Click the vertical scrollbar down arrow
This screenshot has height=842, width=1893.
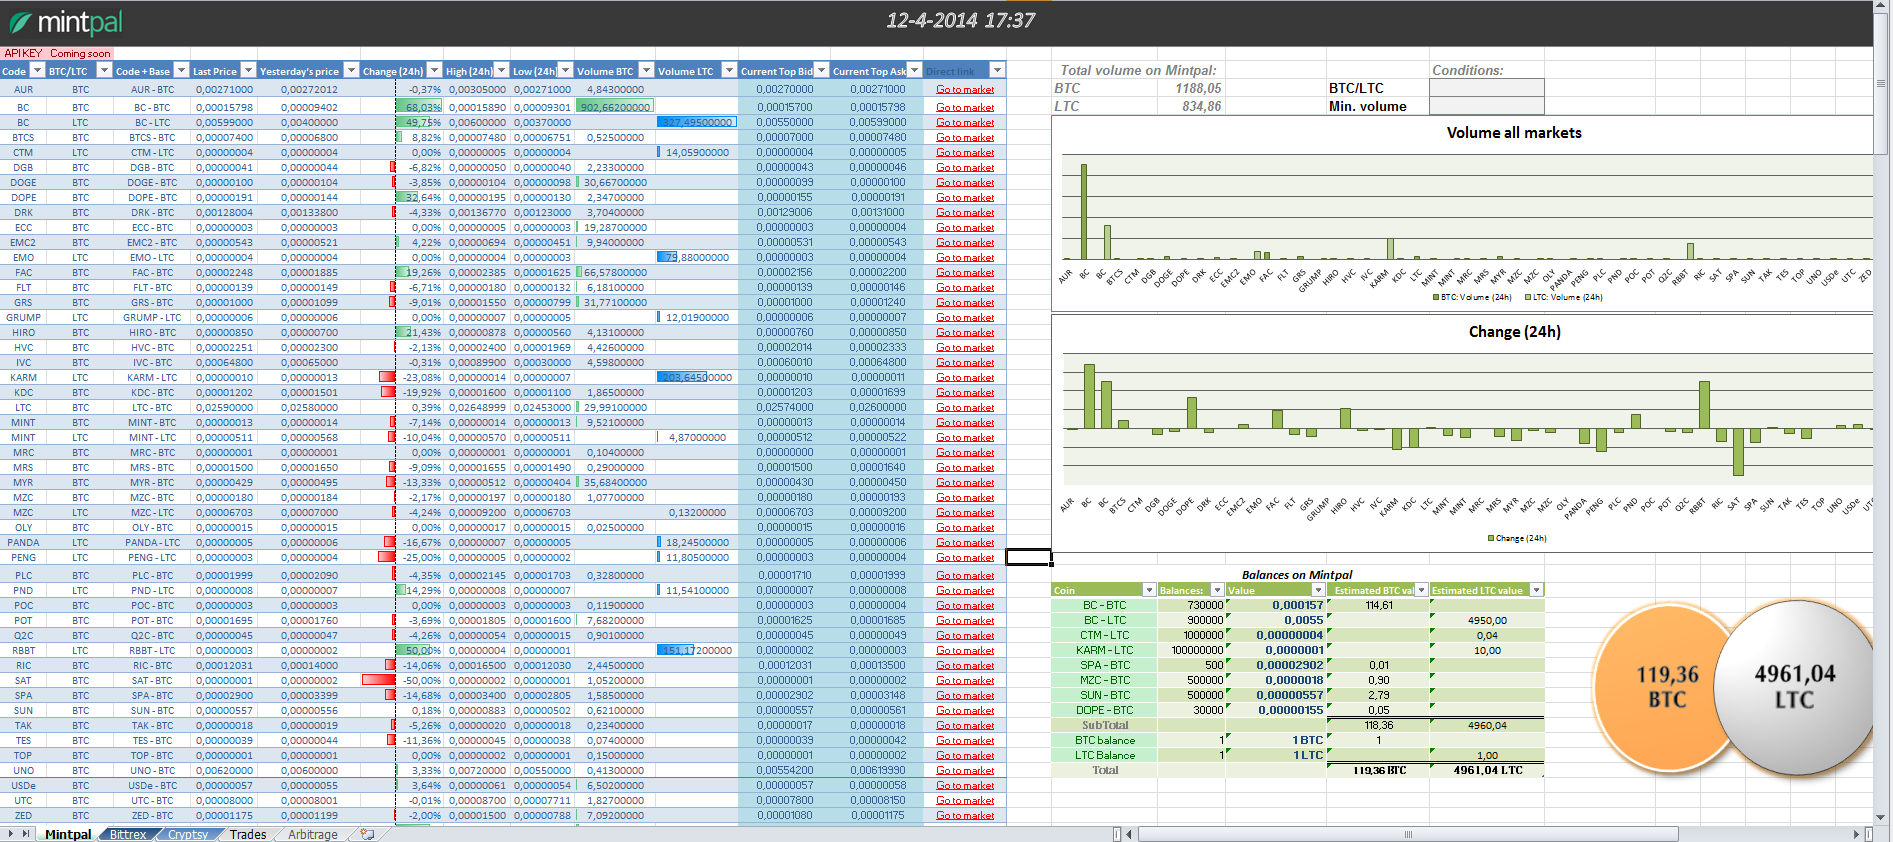[1881, 817]
